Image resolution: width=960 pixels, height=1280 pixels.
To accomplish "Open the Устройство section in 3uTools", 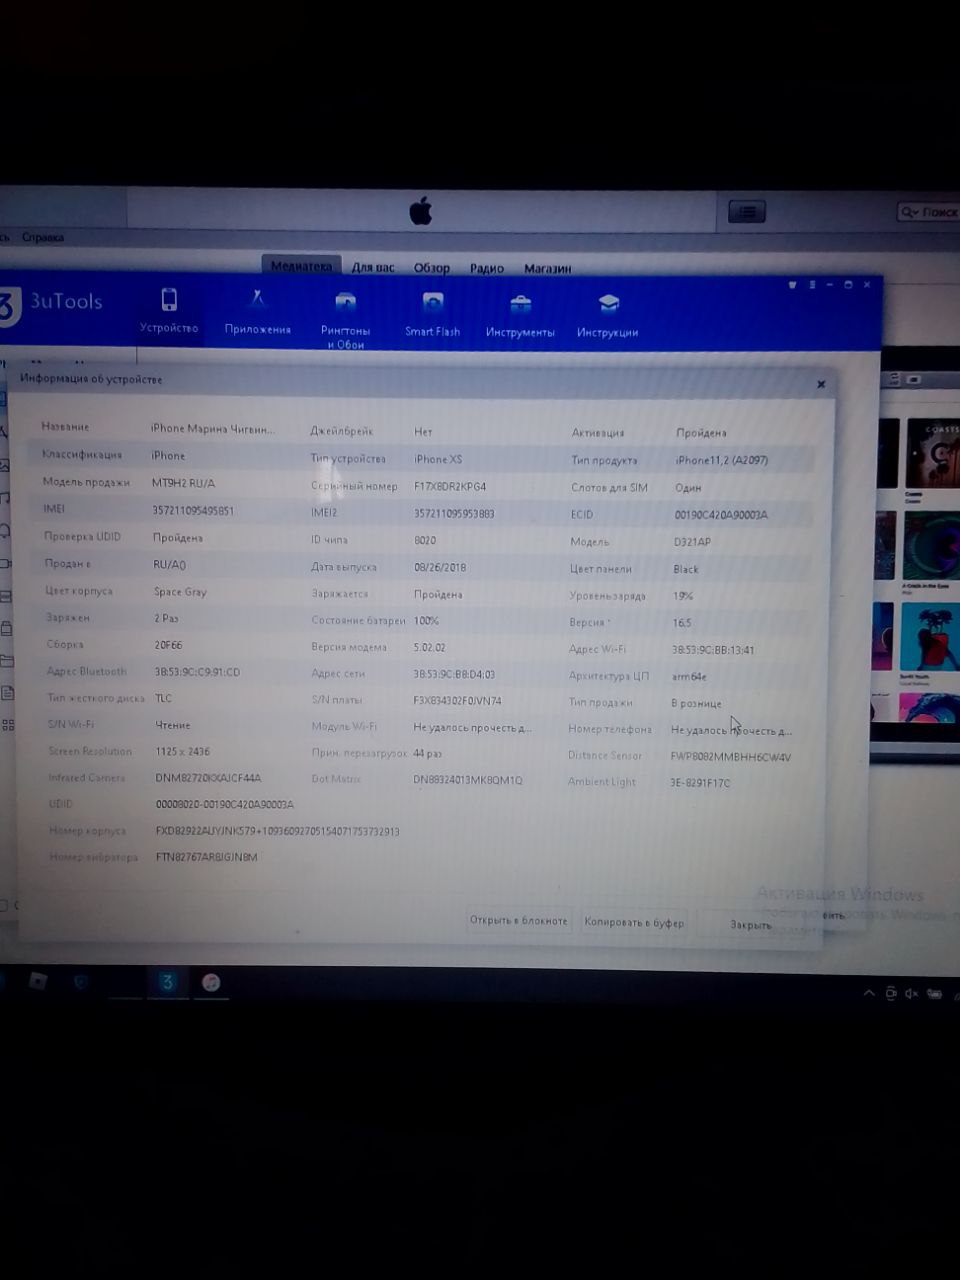I will pos(169,311).
